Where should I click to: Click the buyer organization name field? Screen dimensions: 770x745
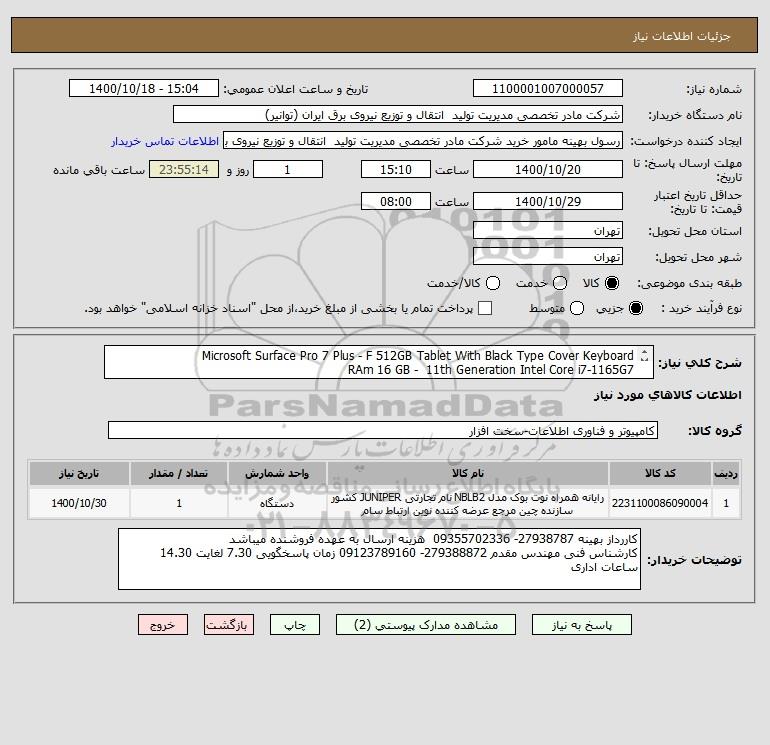(x=398, y=115)
